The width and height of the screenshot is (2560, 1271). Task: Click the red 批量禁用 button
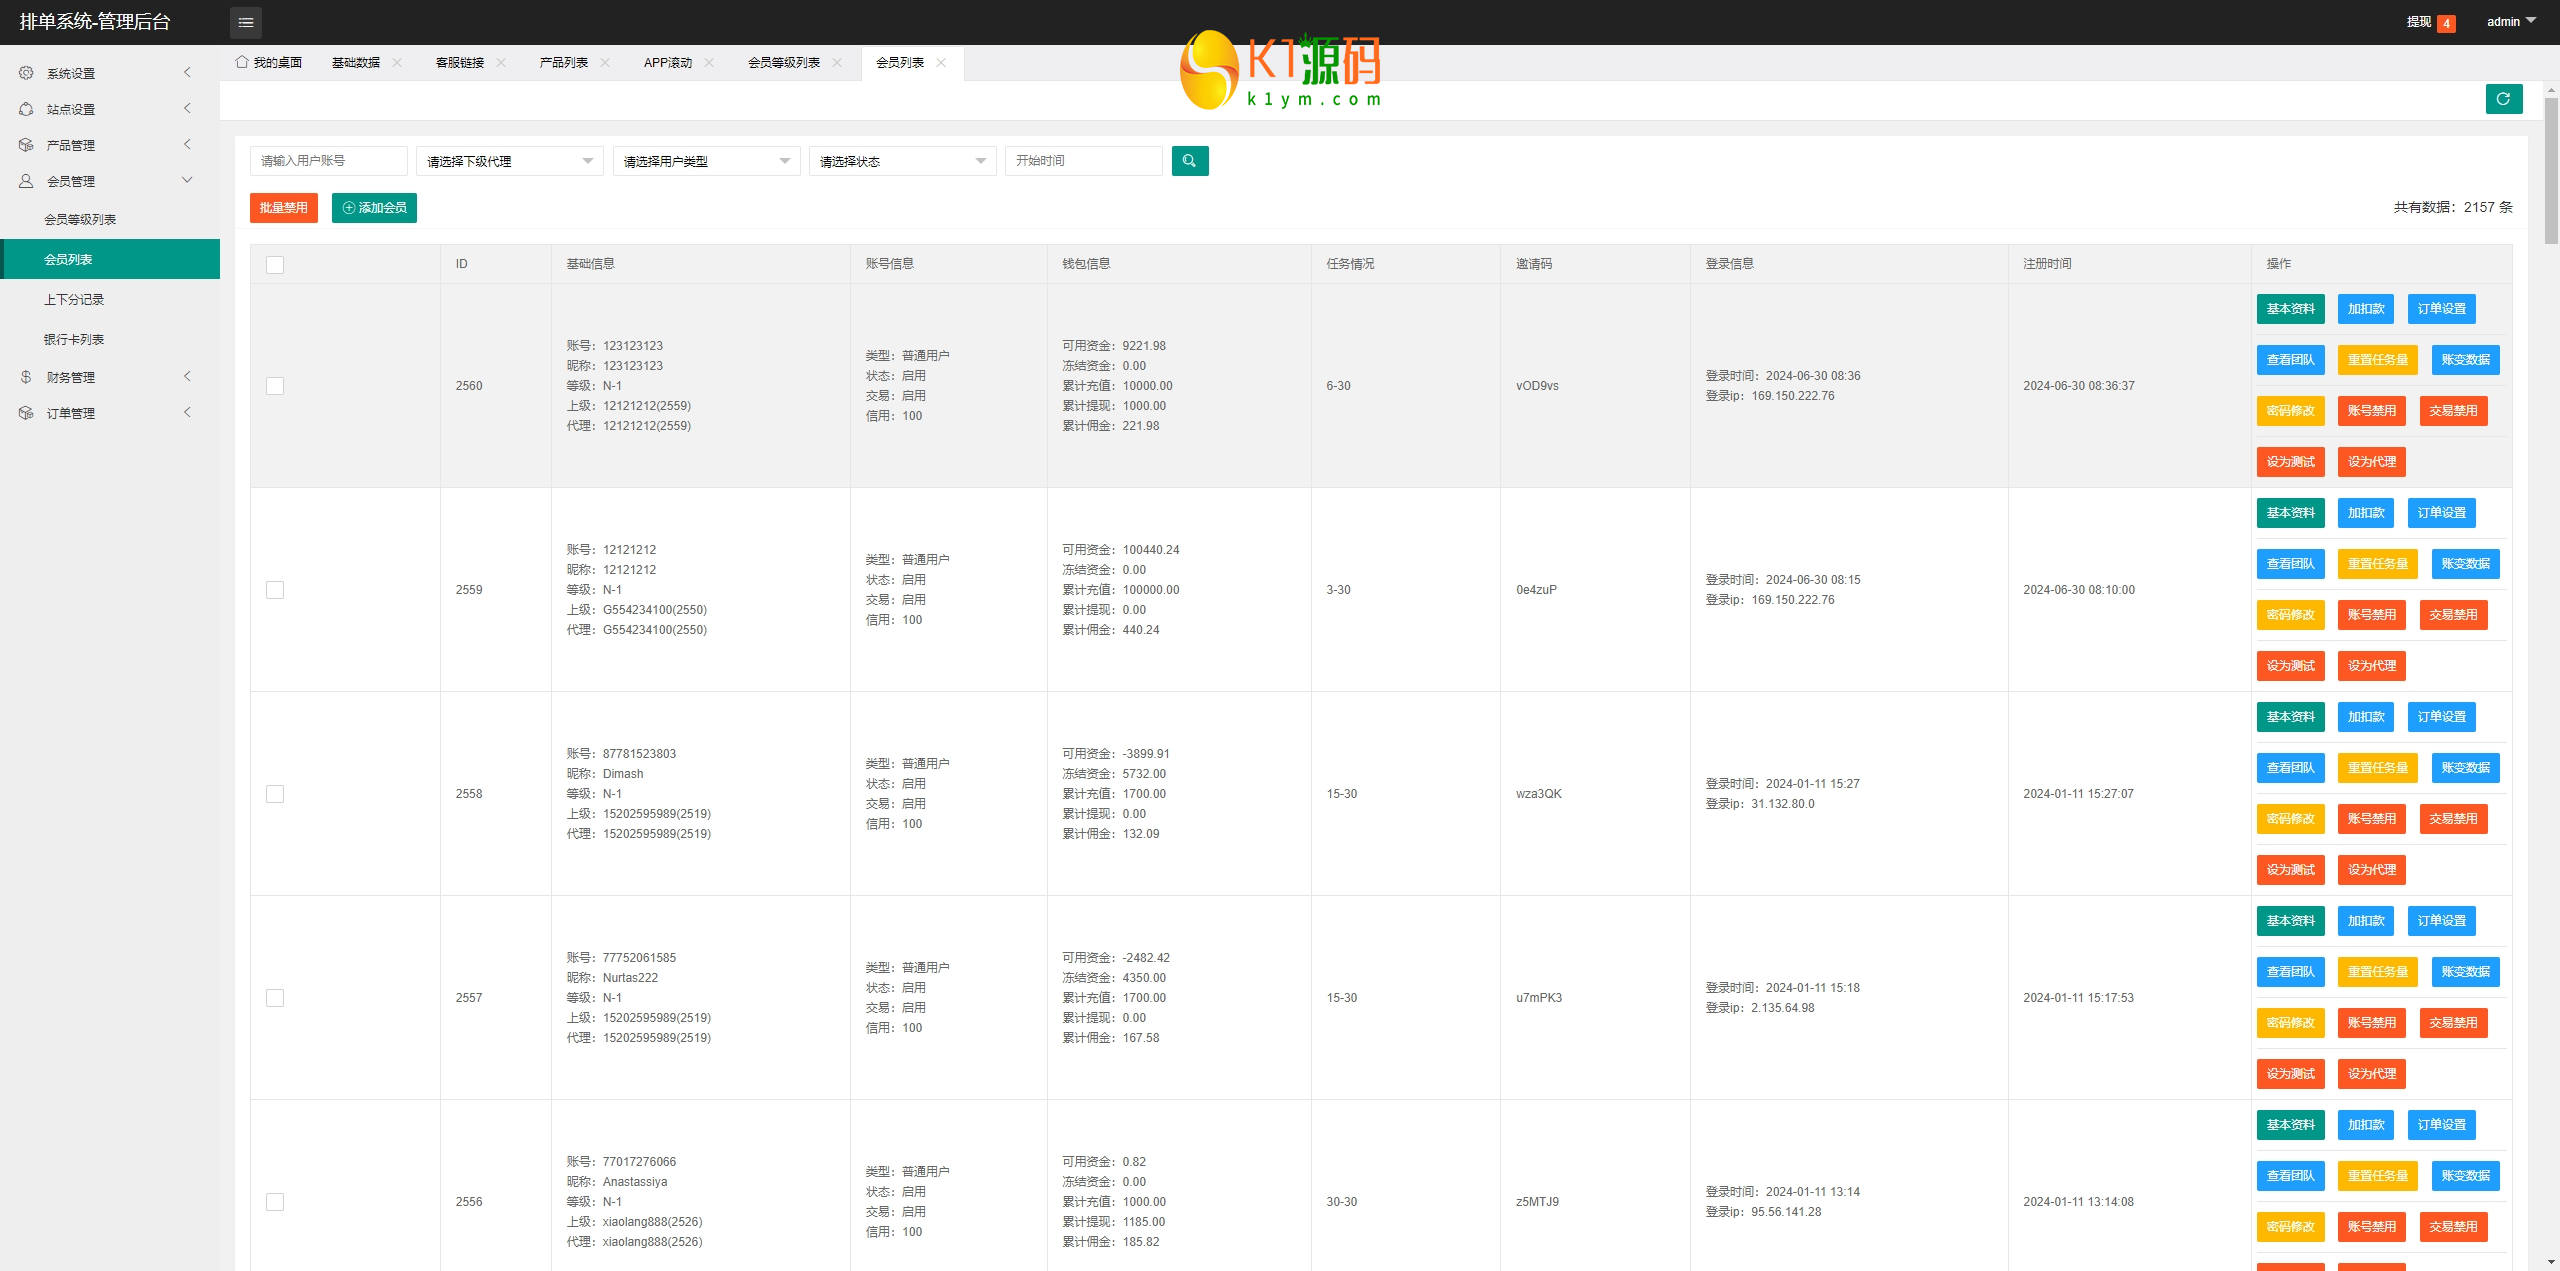point(283,208)
